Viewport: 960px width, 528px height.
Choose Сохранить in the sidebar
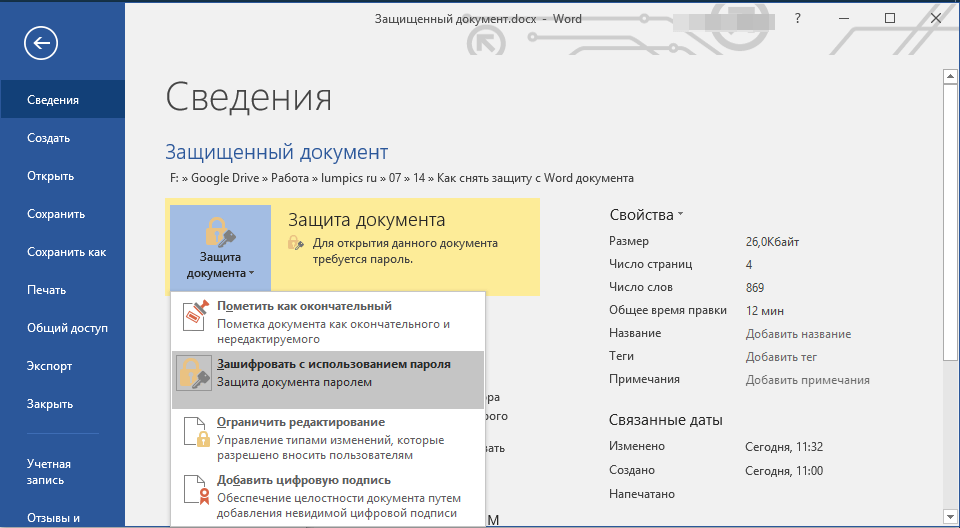pyautogui.click(x=62, y=214)
